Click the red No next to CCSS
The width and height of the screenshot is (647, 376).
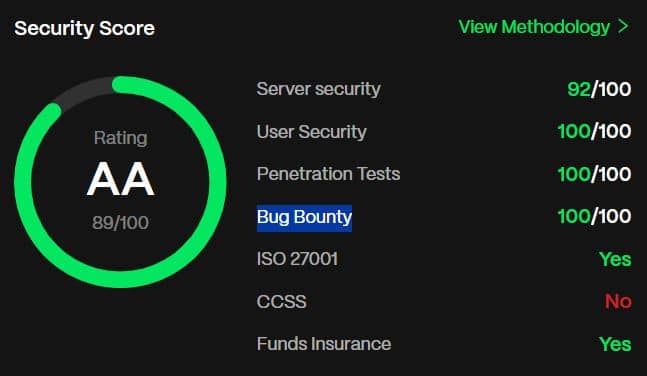tap(618, 302)
